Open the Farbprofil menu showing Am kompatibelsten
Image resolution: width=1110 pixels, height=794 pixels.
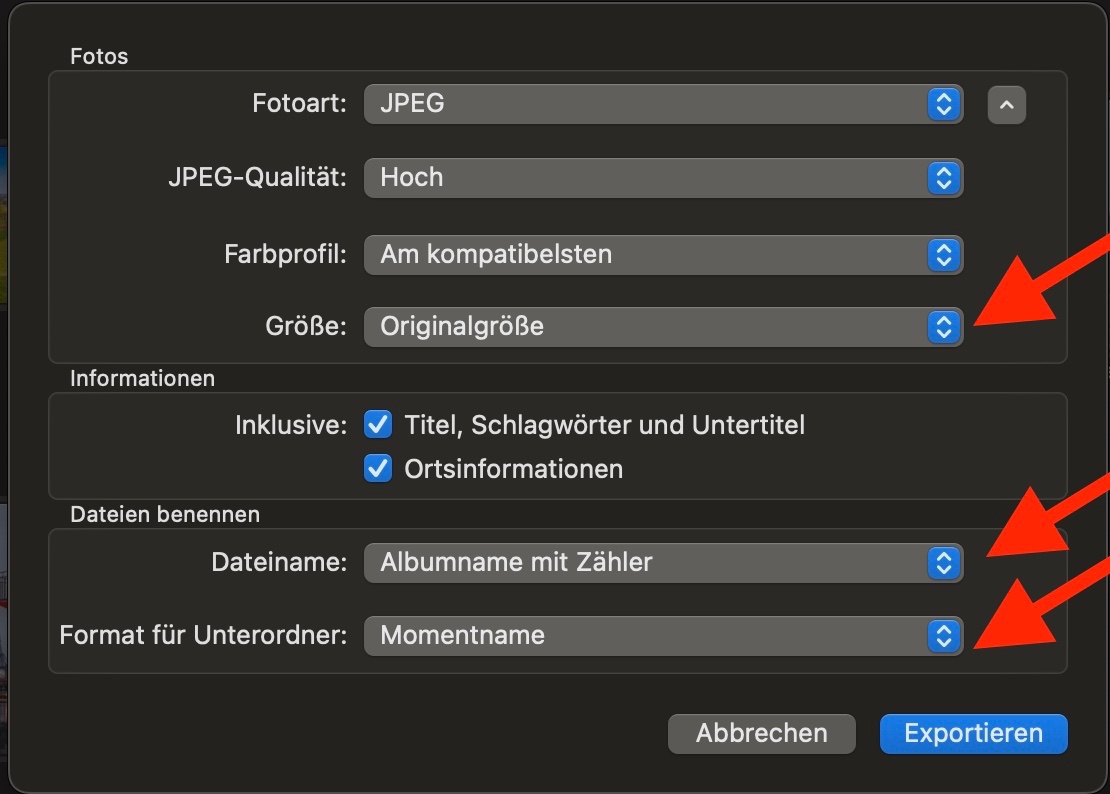pos(645,254)
